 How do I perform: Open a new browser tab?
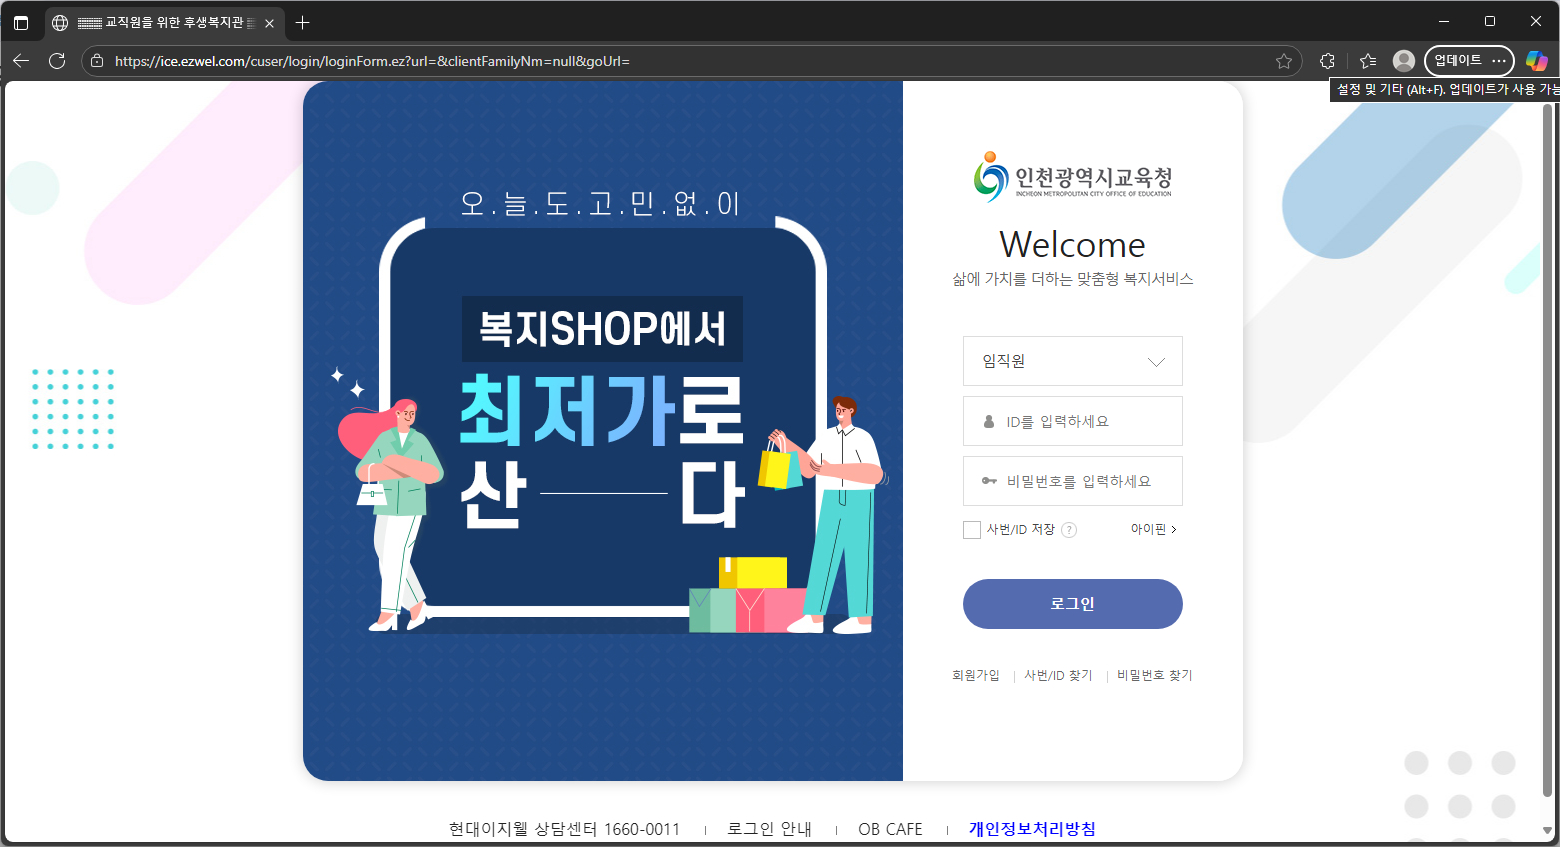click(x=302, y=21)
